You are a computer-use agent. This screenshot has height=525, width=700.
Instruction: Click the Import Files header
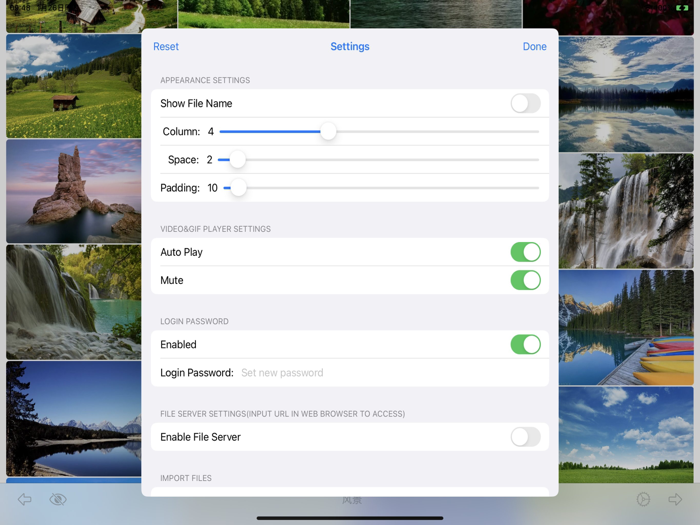click(186, 478)
